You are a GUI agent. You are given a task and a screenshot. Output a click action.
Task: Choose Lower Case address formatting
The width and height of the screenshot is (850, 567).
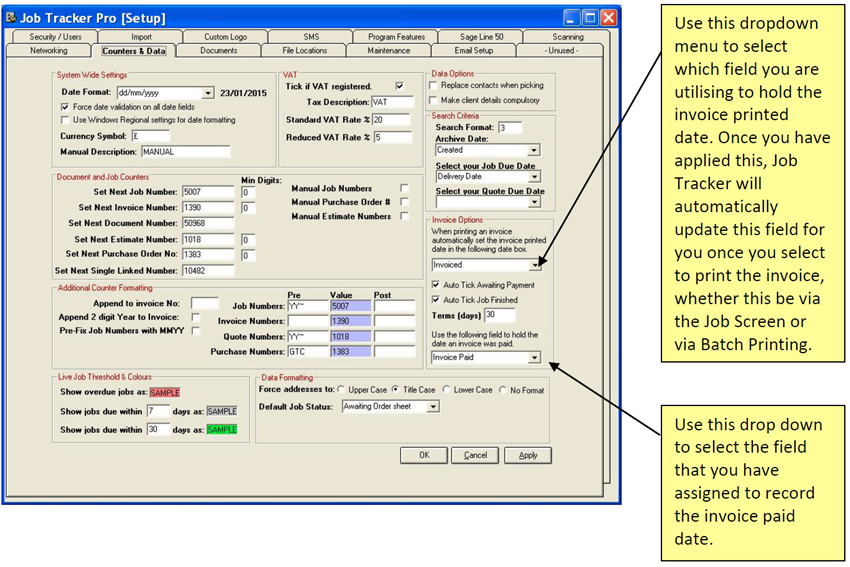point(446,390)
